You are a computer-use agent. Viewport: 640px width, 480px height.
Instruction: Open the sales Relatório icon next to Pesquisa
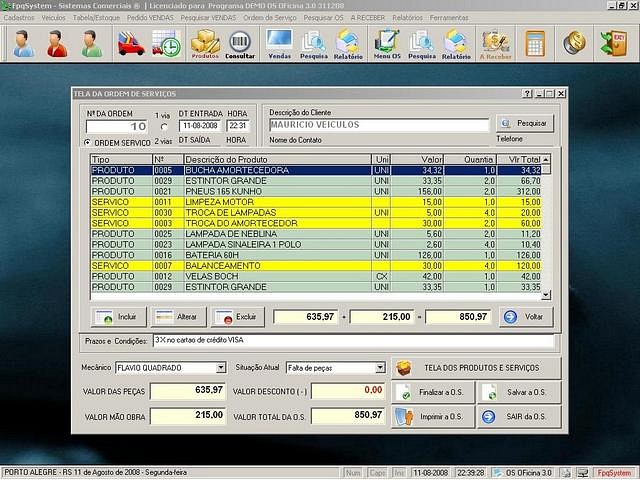pos(348,43)
